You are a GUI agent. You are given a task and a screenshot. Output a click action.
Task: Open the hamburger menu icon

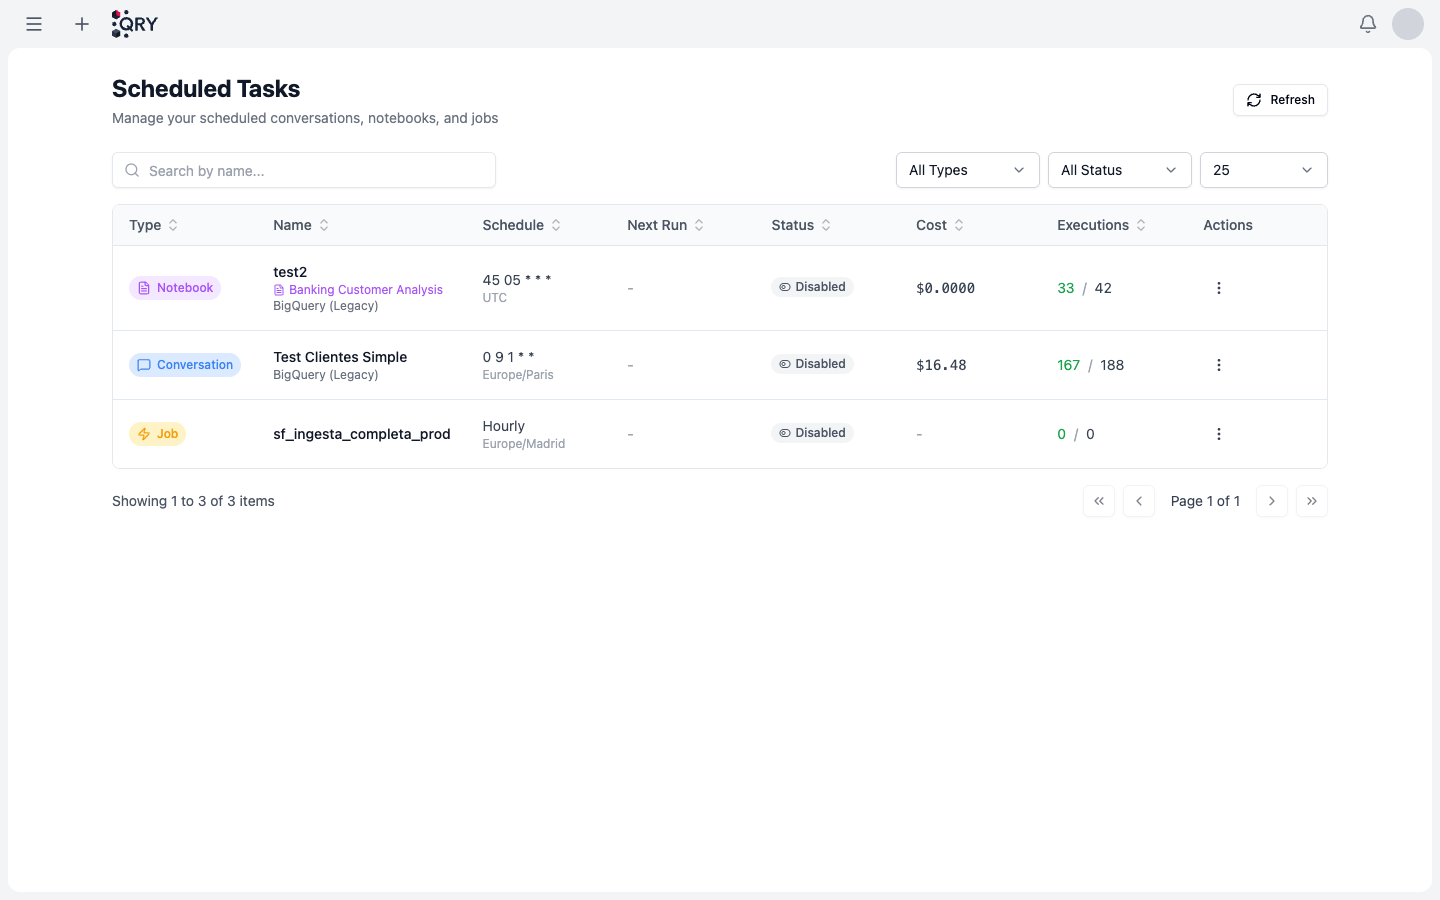point(34,24)
